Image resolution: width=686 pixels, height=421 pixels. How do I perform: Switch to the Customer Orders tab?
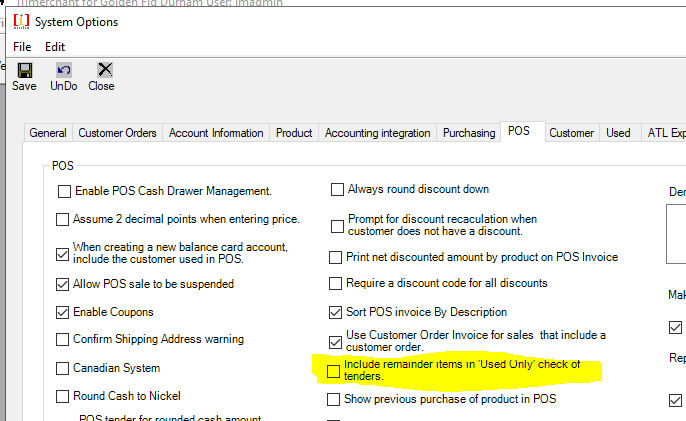coord(117,133)
